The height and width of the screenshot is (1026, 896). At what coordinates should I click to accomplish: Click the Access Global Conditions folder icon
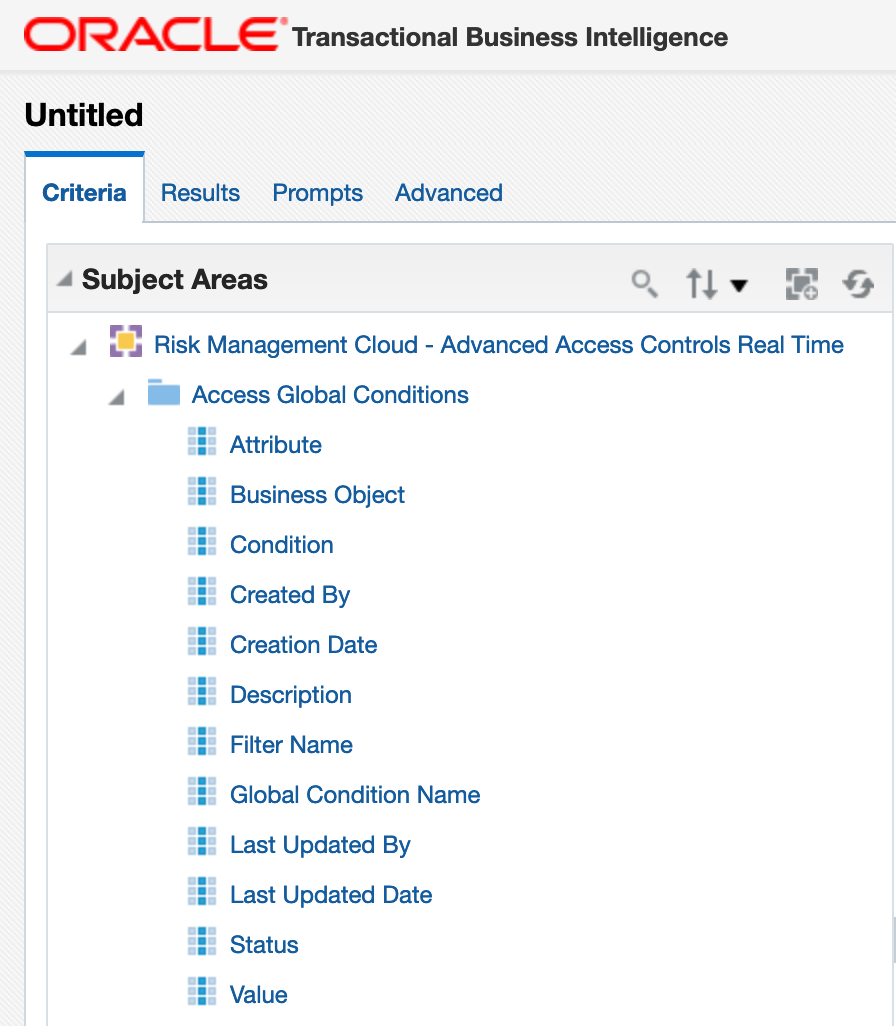coord(164,392)
